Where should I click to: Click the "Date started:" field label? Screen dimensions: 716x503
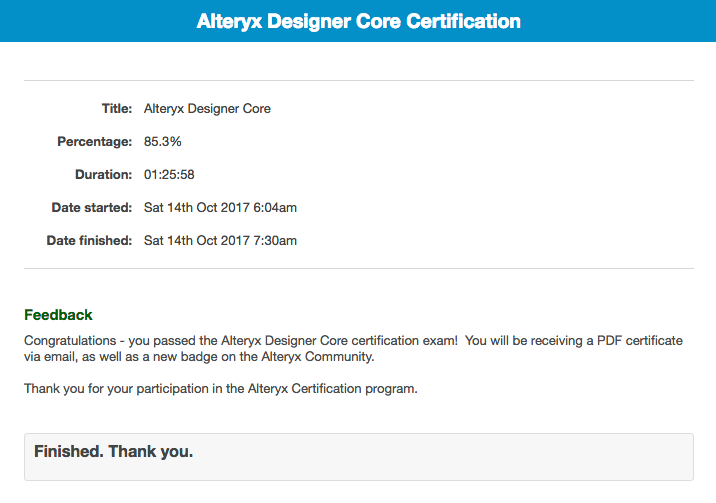pyautogui.click(x=91, y=208)
